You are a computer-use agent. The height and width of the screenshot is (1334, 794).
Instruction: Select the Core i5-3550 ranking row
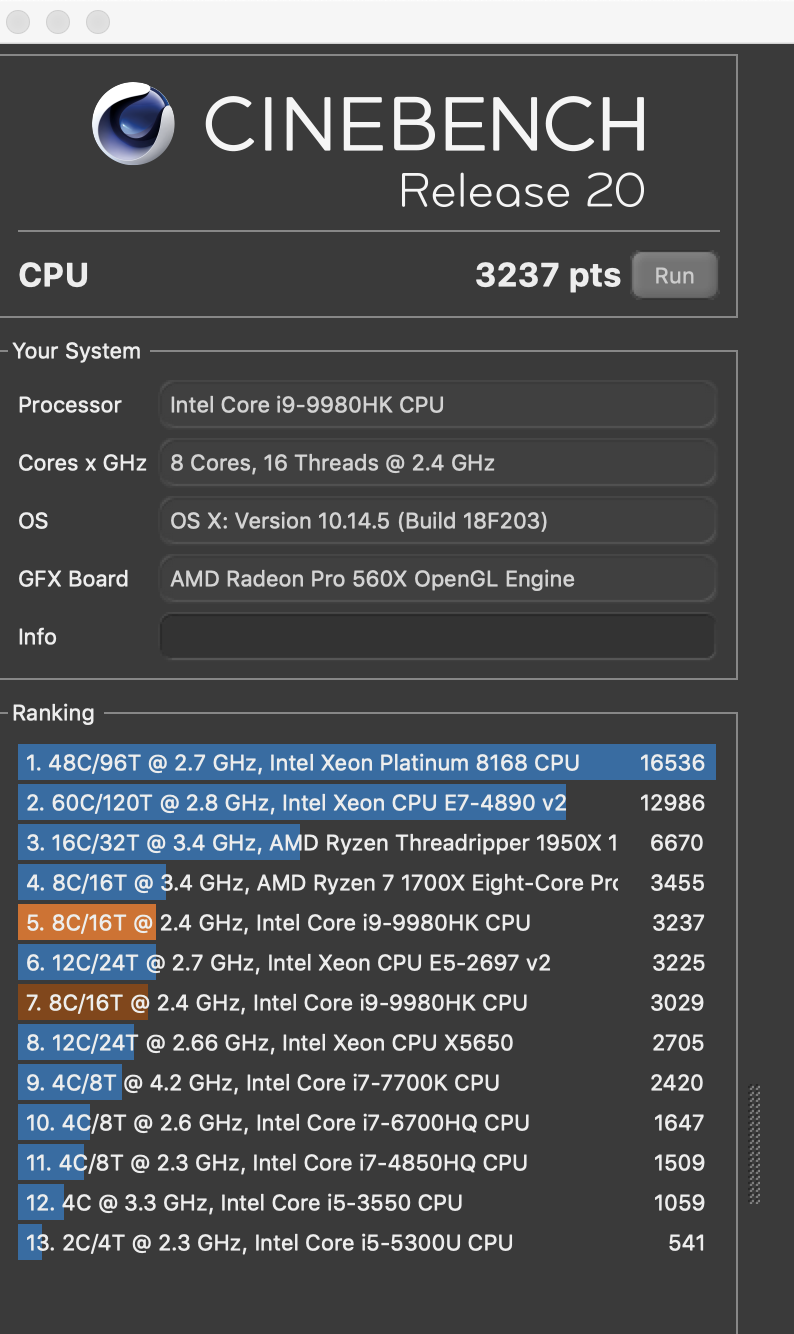[366, 1203]
